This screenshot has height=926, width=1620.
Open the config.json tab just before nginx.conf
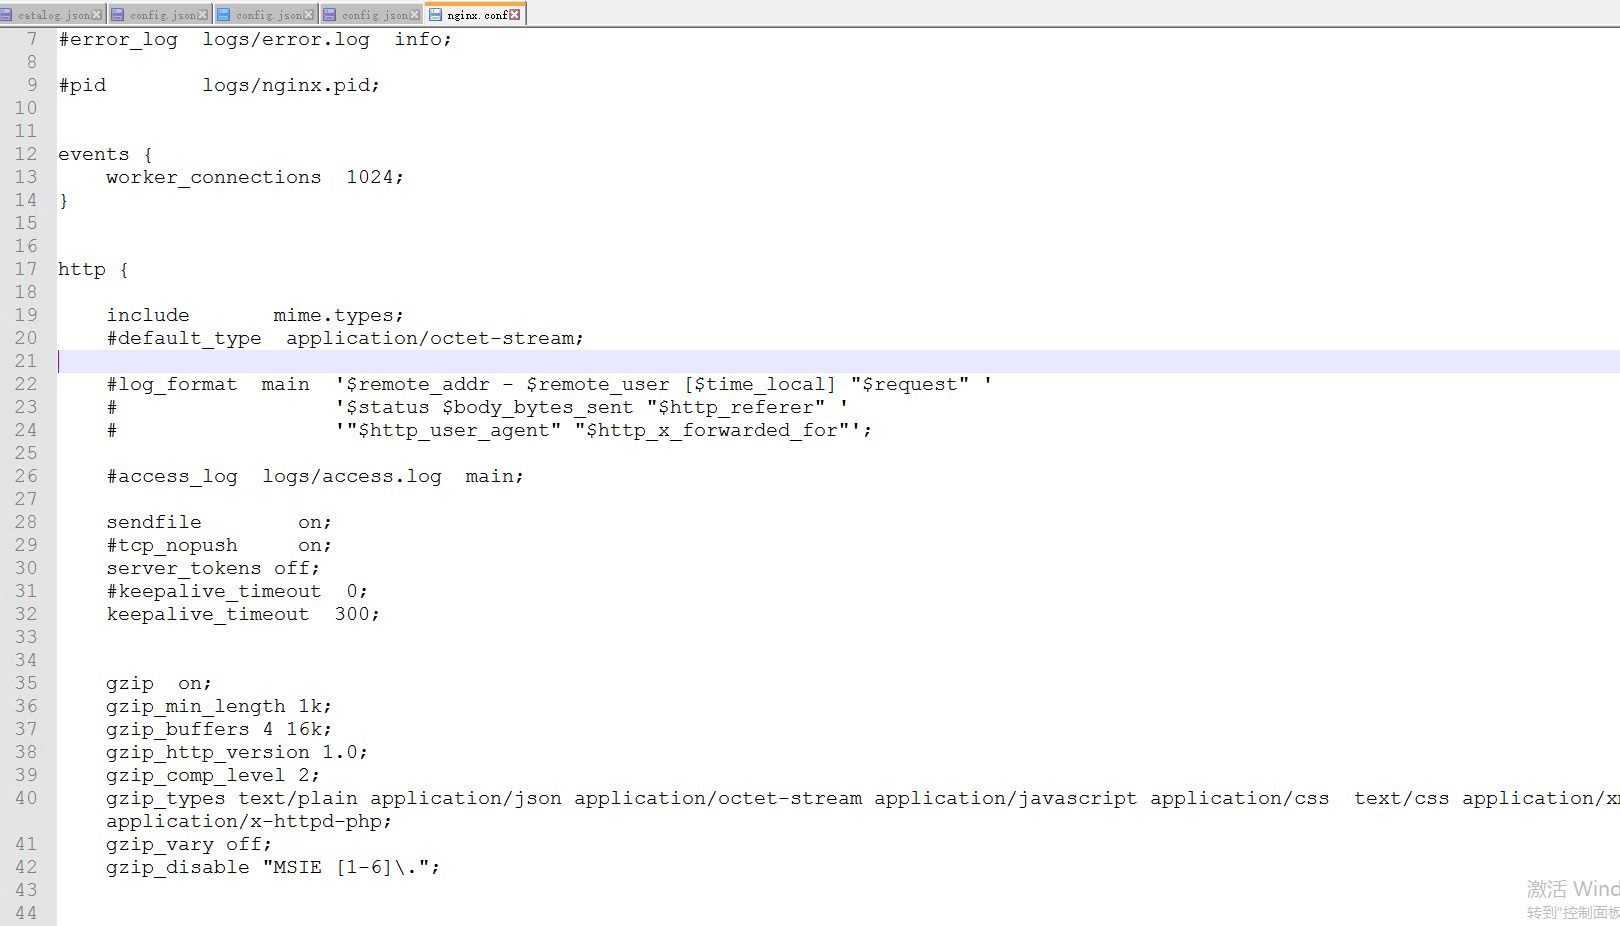pyautogui.click(x=374, y=15)
